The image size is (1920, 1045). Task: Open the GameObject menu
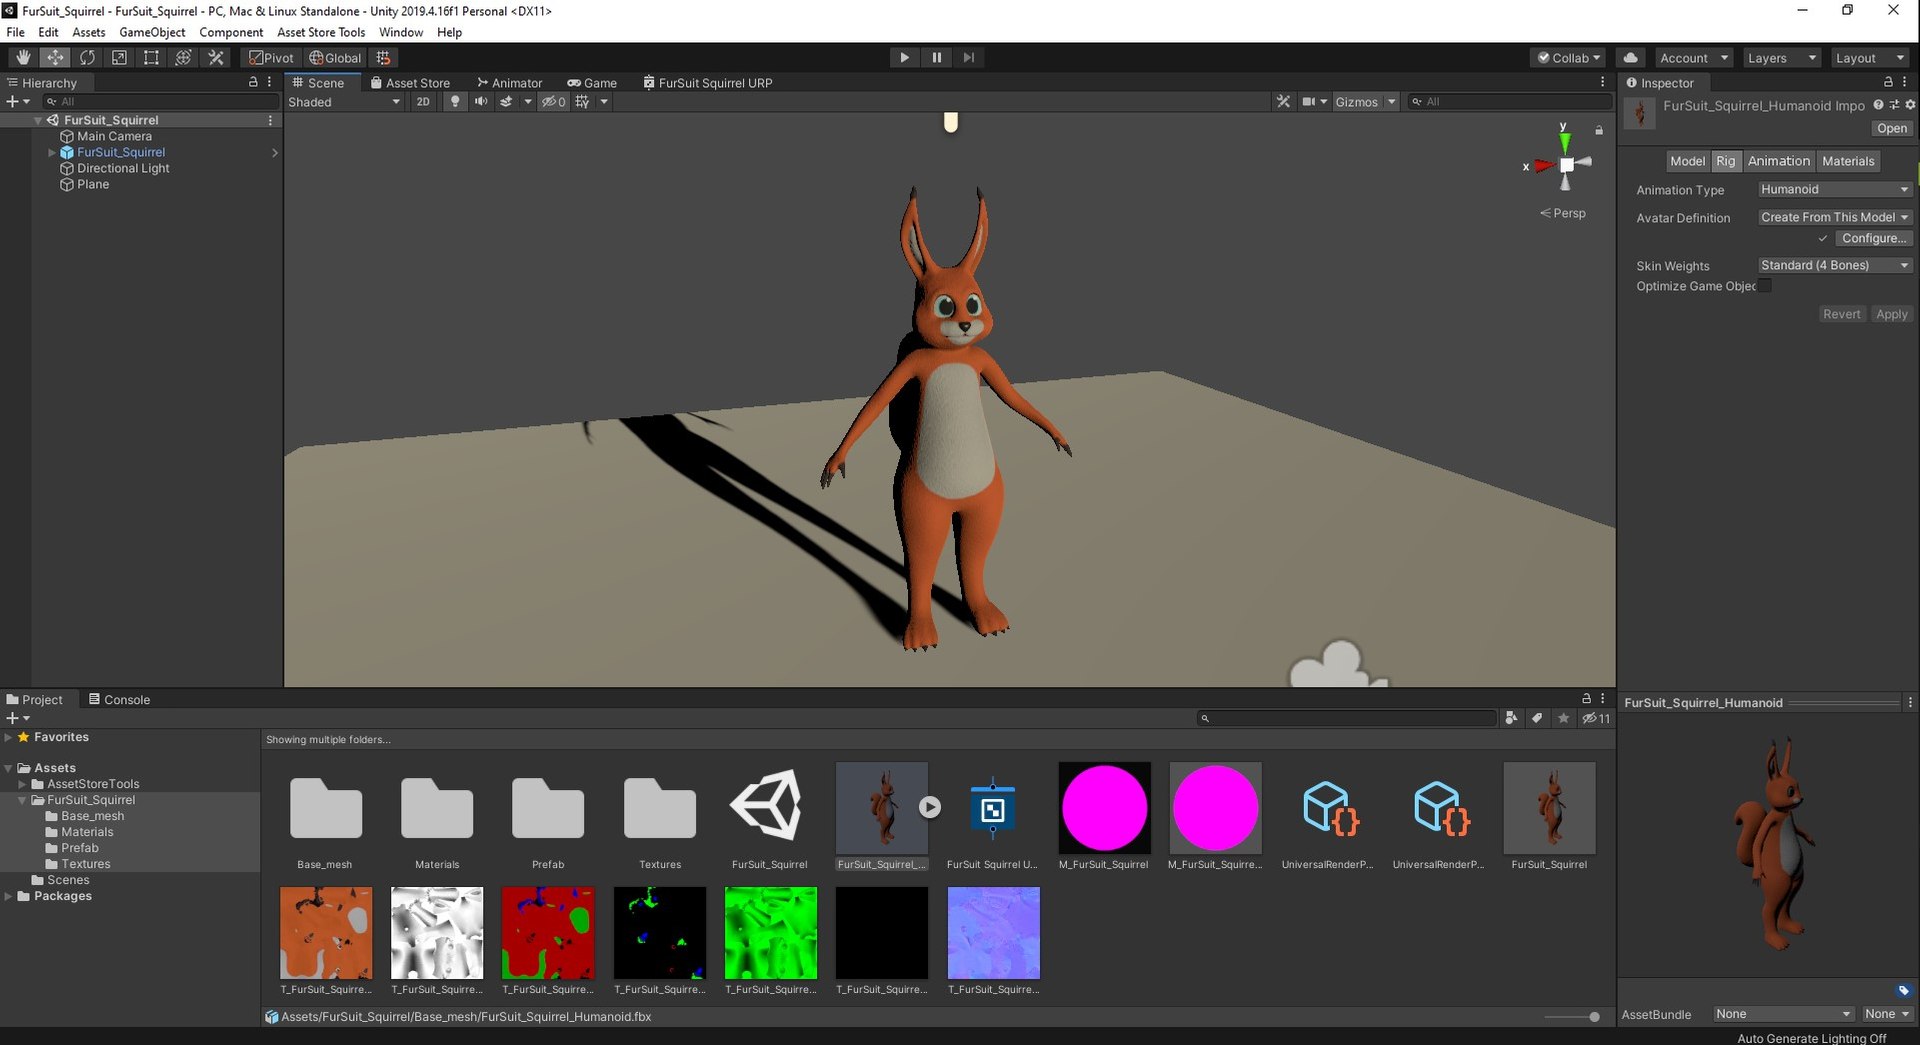[152, 32]
